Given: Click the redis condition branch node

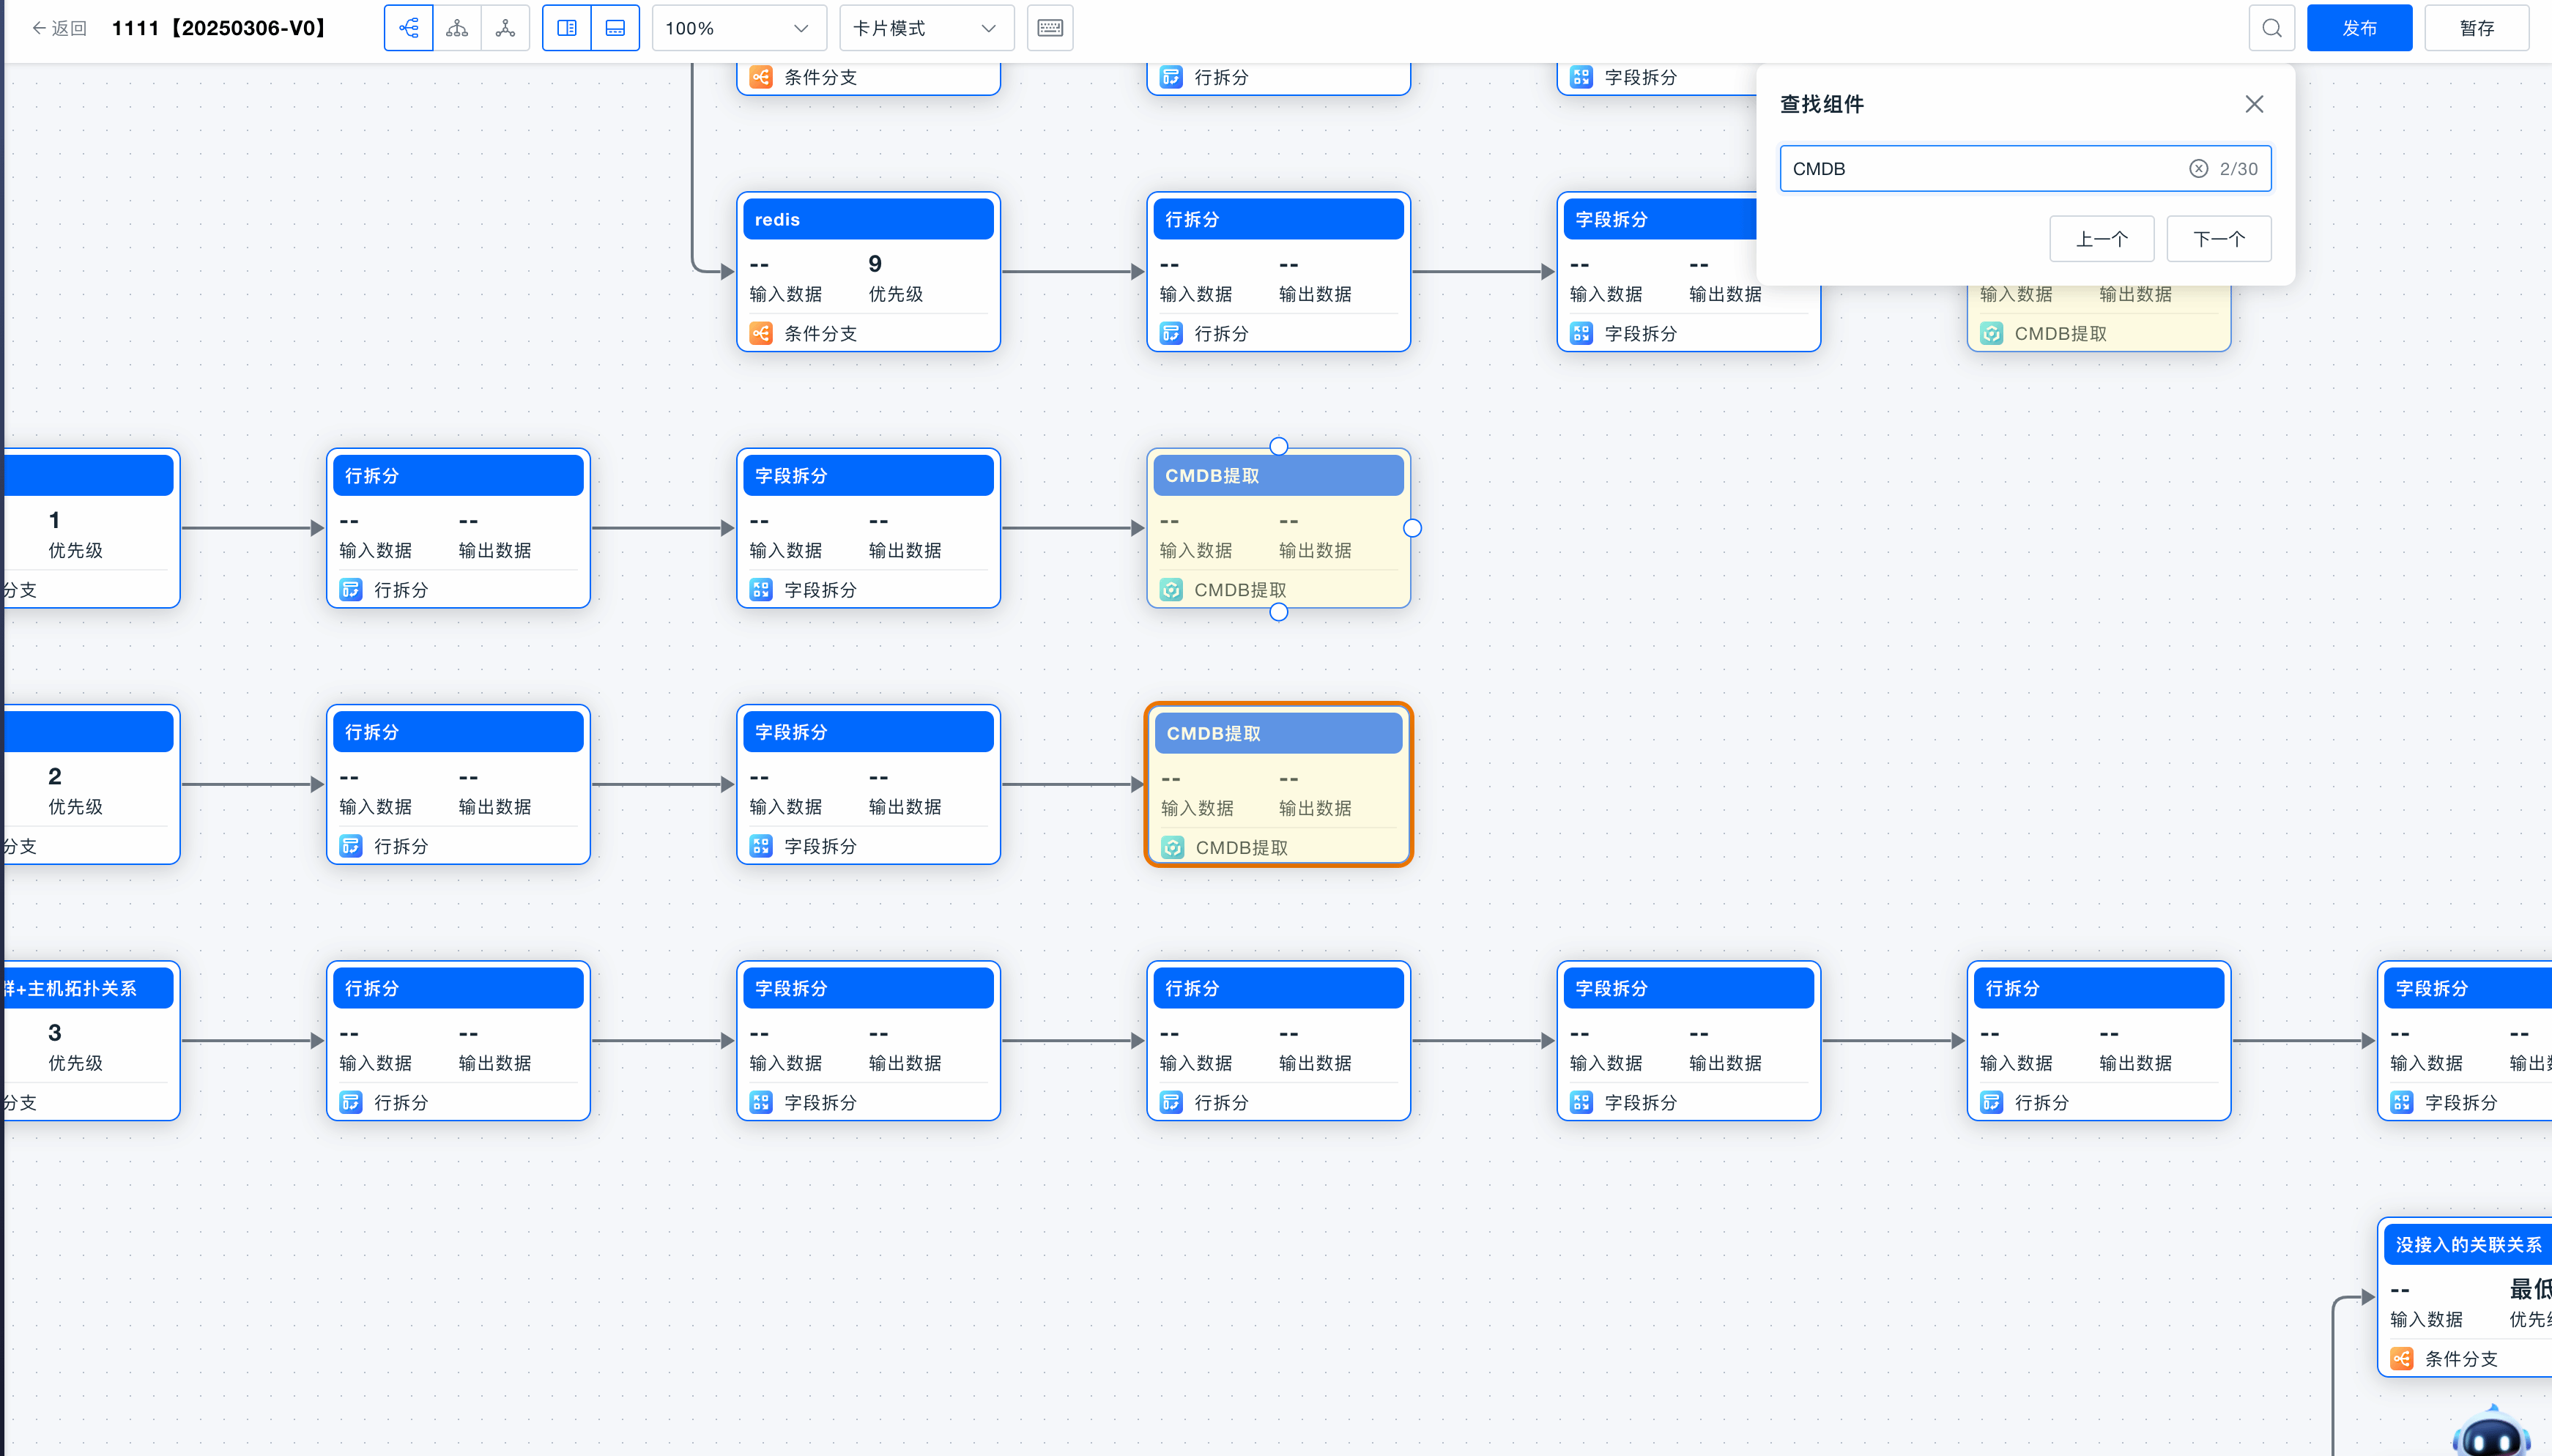Looking at the screenshot, I should click(868, 272).
